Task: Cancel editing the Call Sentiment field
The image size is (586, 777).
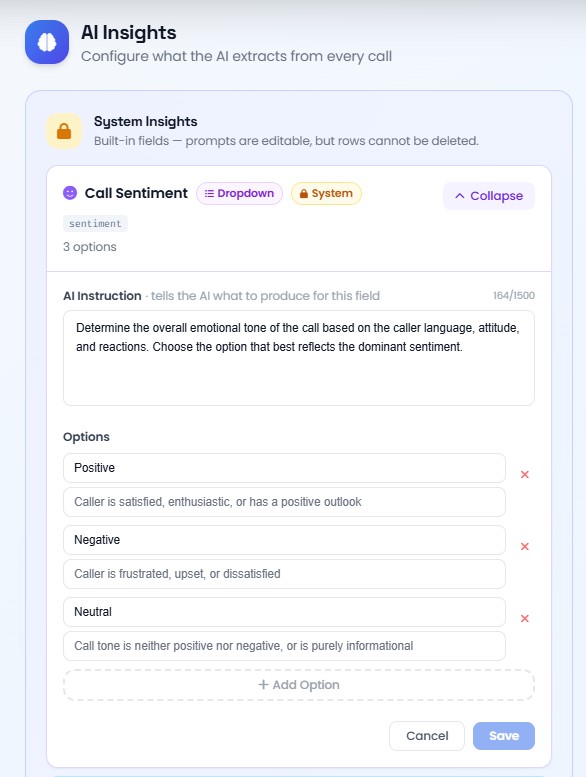Action: coord(427,736)
